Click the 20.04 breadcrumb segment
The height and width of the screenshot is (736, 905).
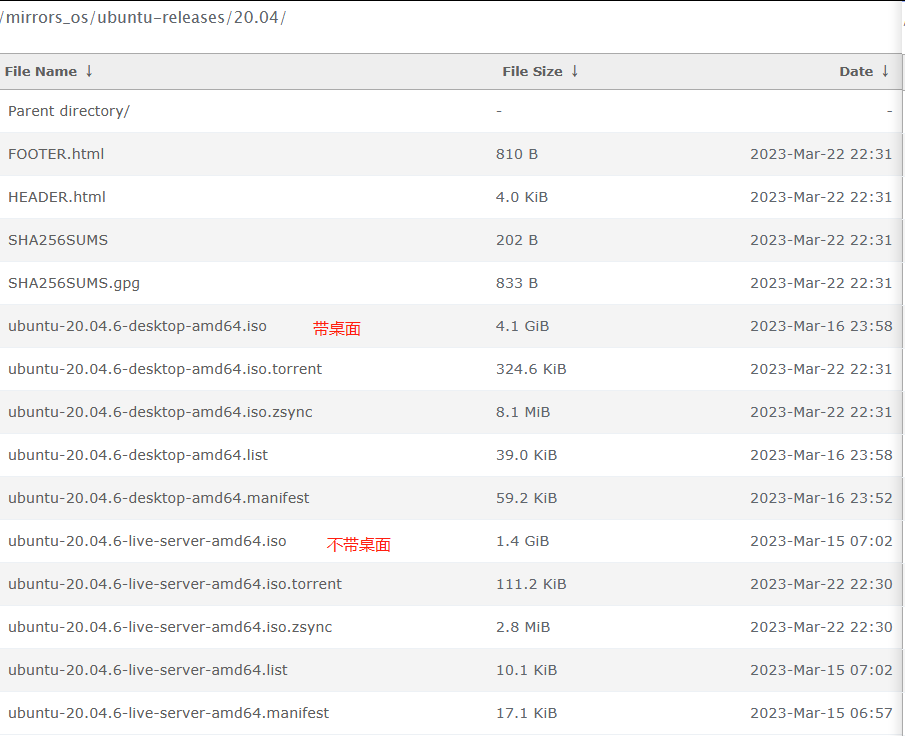(x=256, y=17)
